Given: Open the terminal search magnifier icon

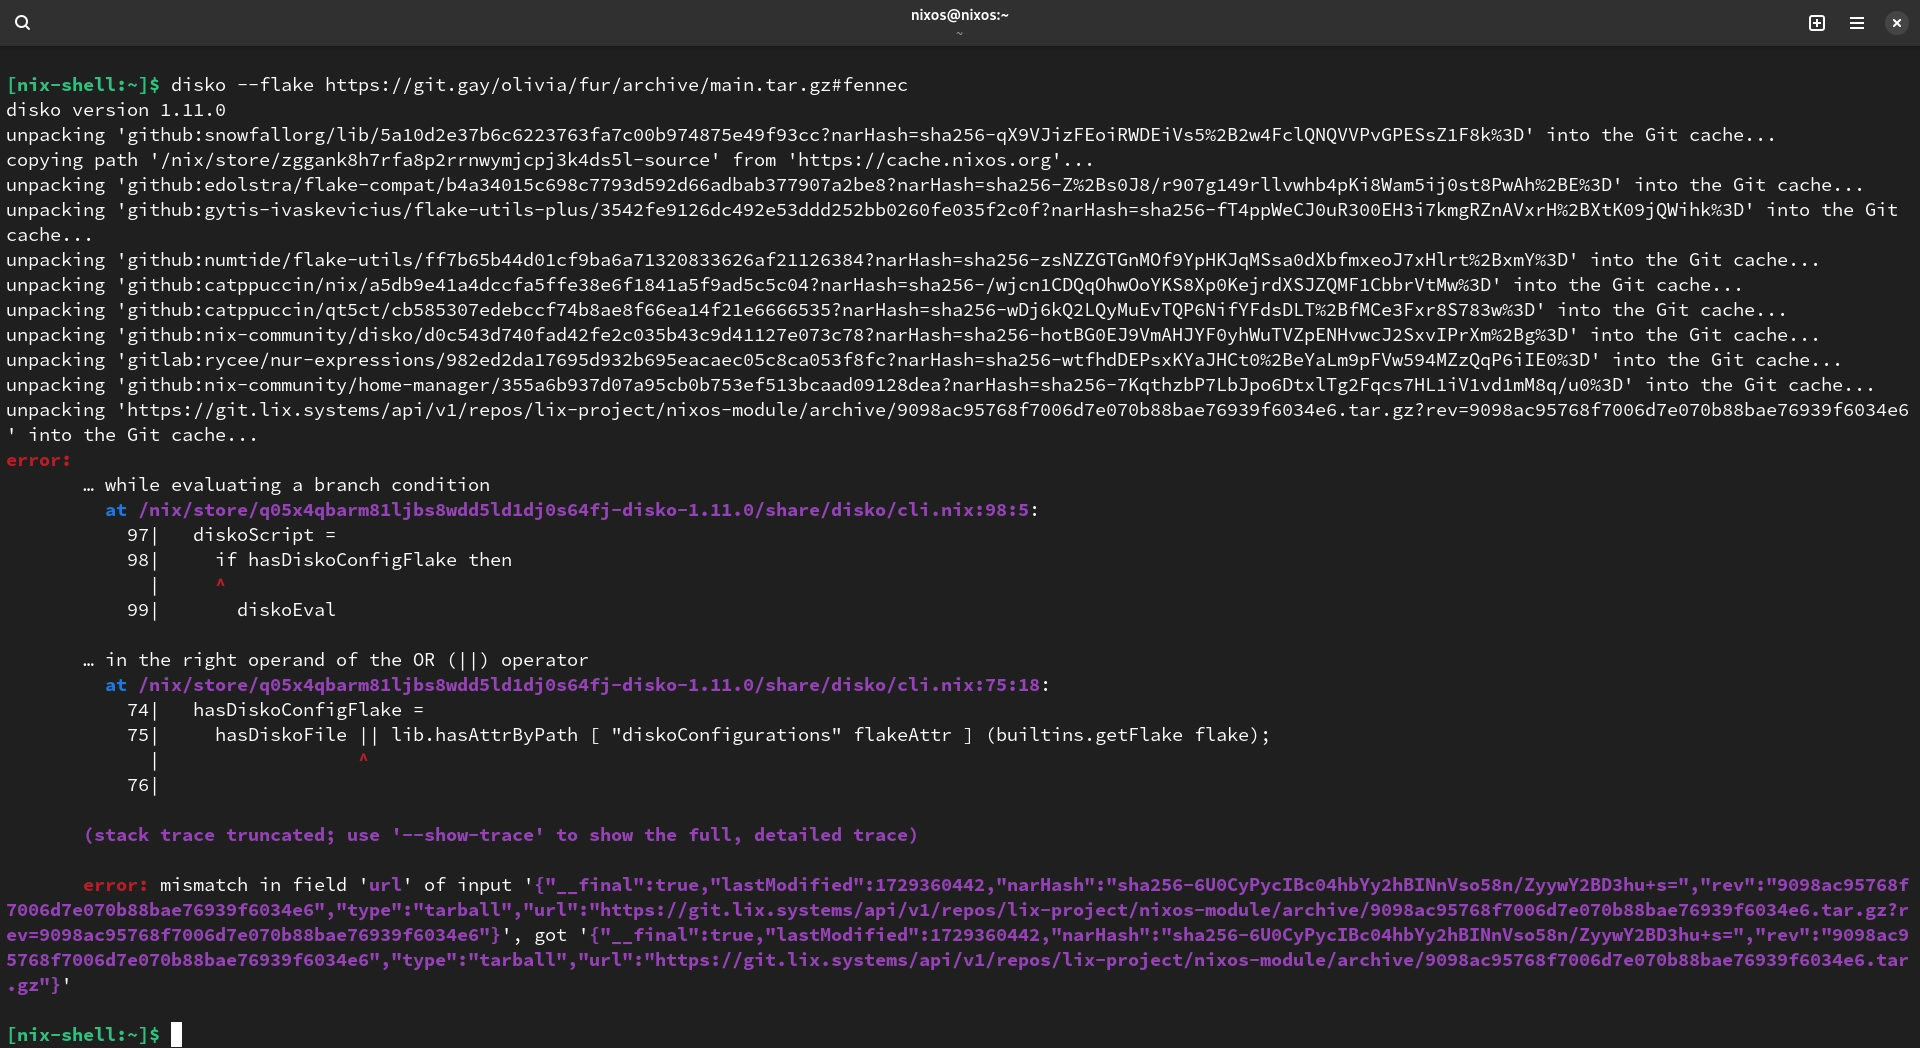Looking at the screenshot, I should [x=23, y=23].
